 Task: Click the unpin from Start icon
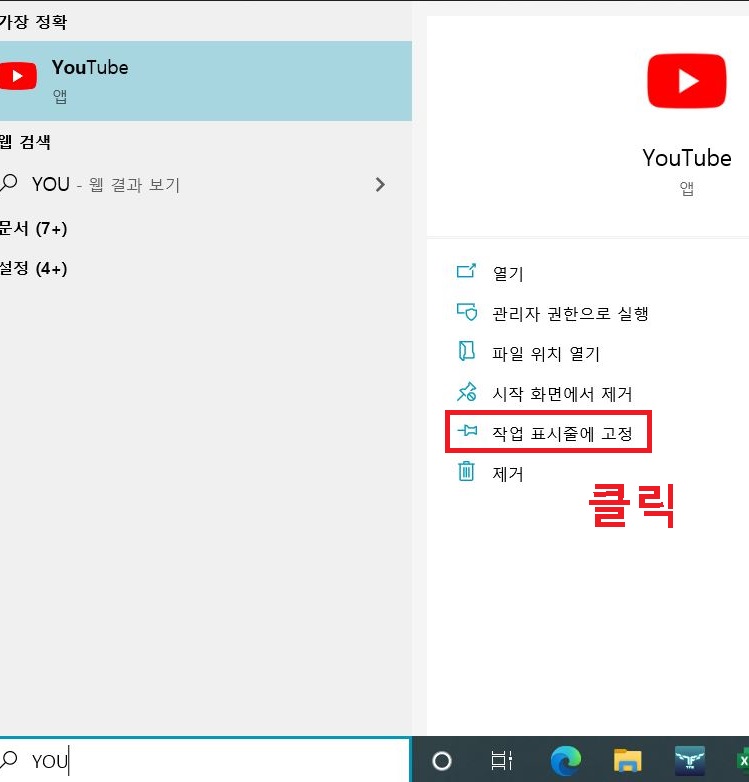(467, 392)
